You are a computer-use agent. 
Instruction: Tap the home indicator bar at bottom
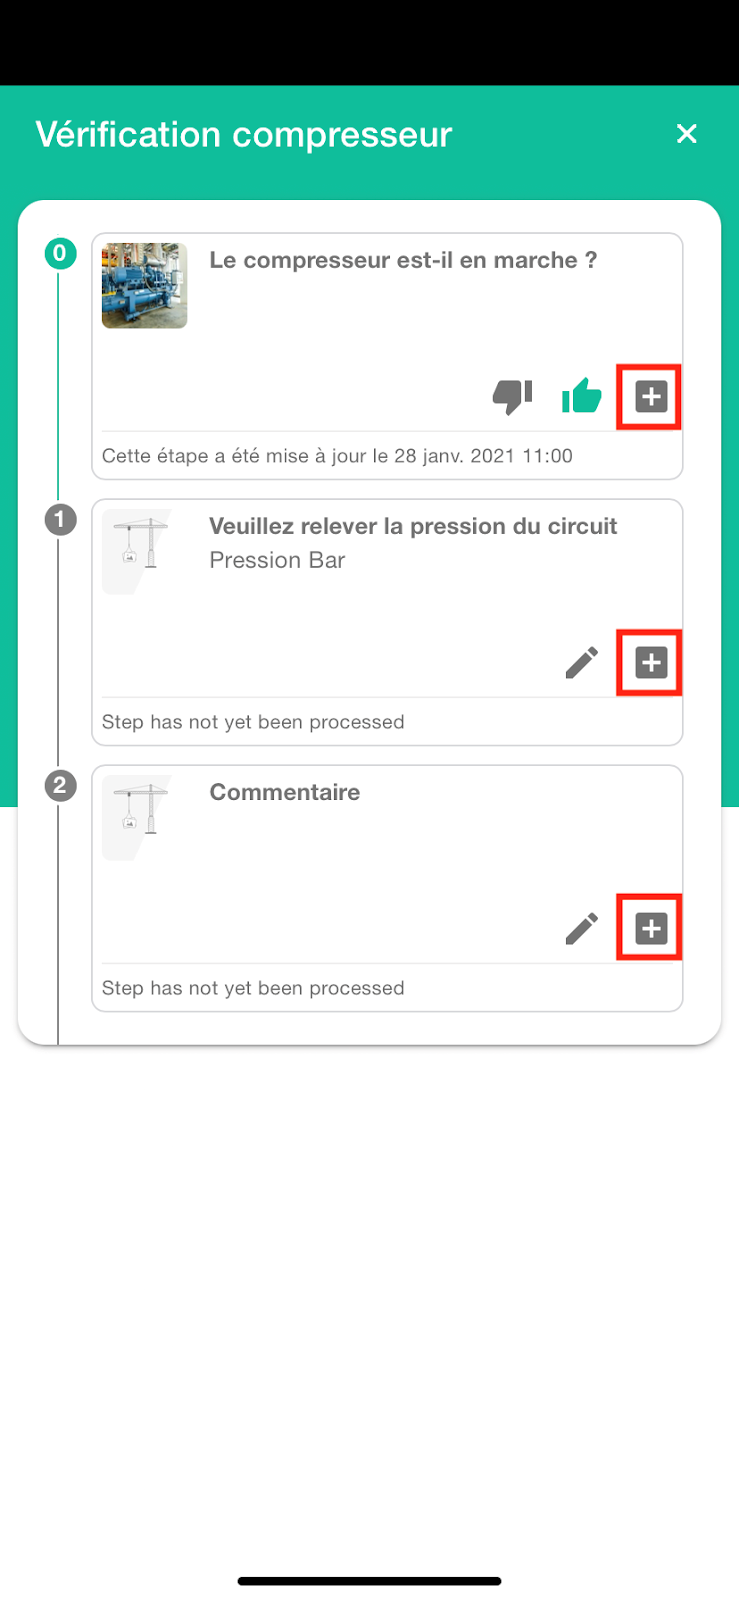[369, 1581]
